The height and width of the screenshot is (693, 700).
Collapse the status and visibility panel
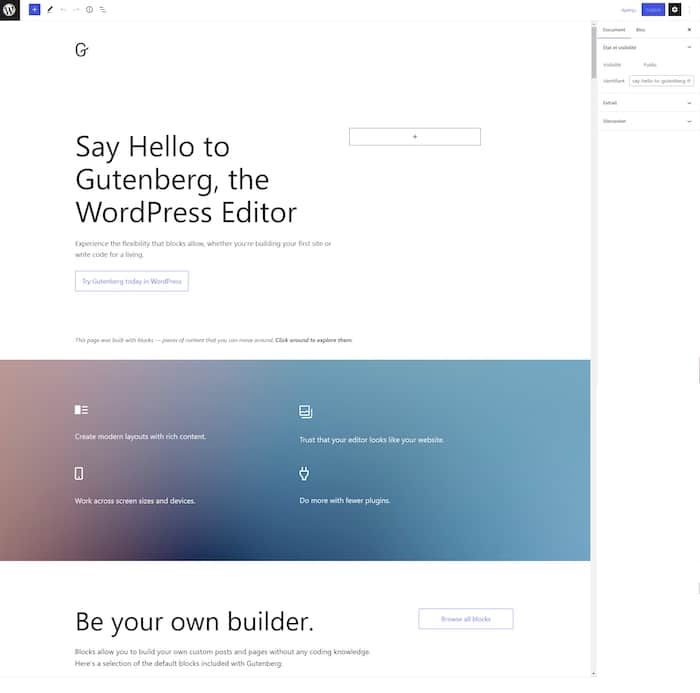[x=647, y=47]
